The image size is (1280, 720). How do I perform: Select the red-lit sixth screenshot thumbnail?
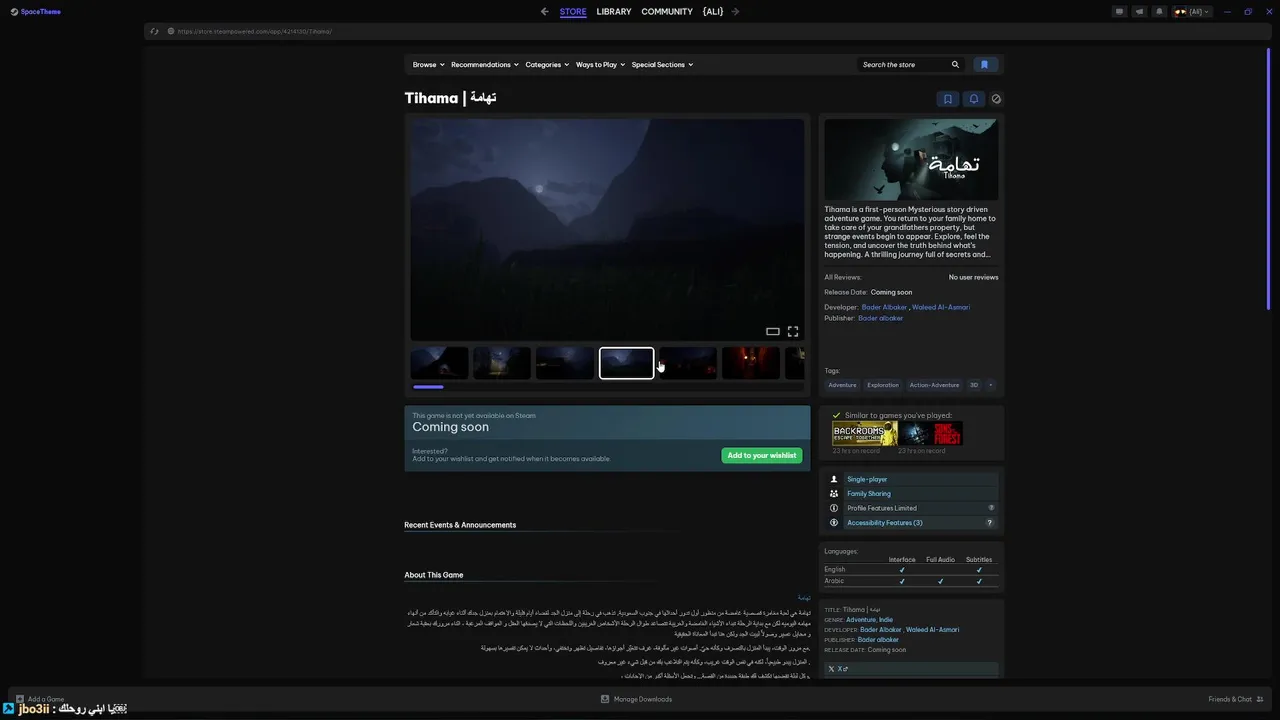pyautogui.click(x=751, y=363)
